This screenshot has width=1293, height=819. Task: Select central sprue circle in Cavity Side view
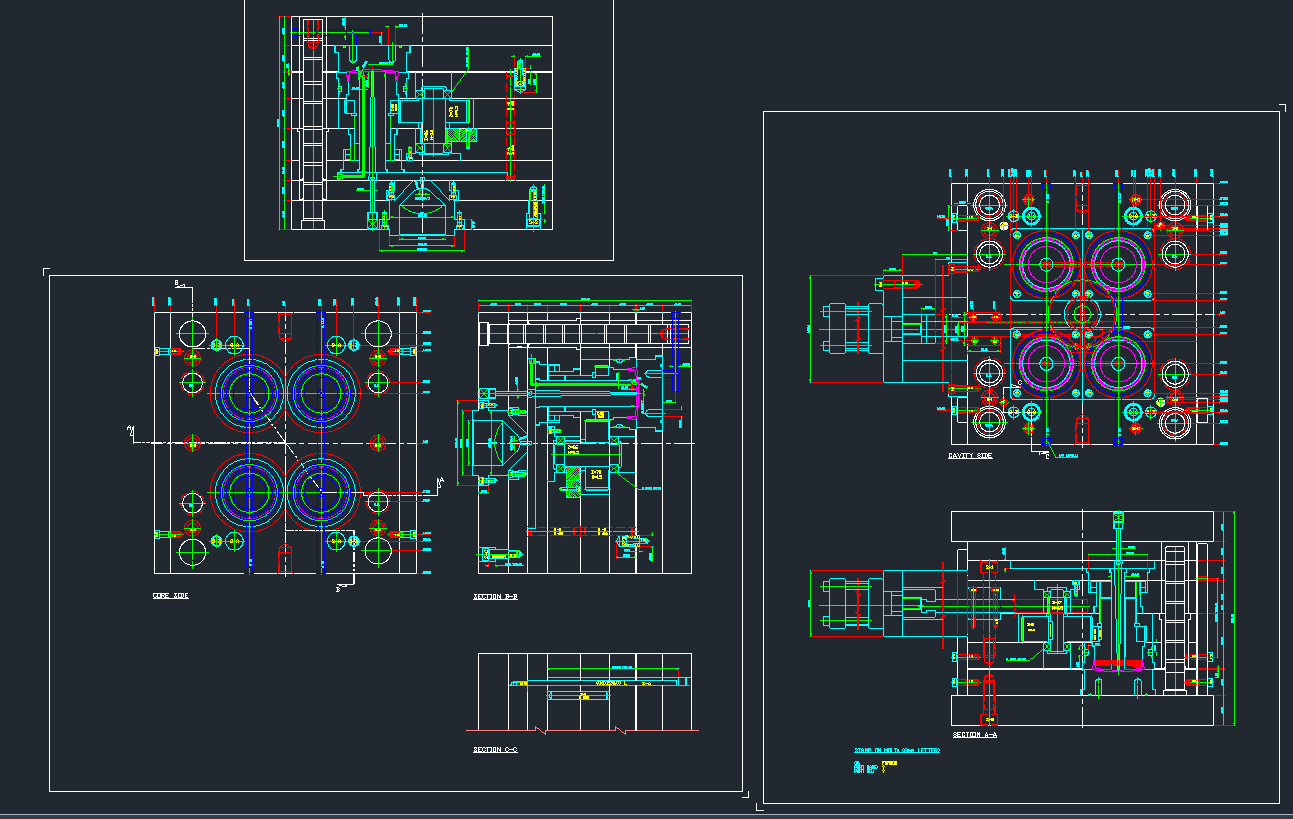coord(1082,313)
